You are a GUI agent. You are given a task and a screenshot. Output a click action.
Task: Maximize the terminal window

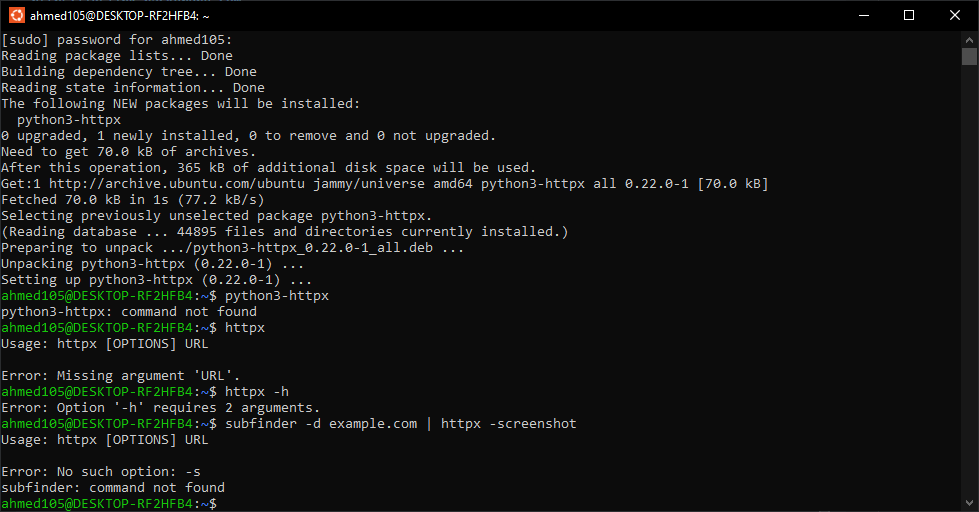tap(909, 15)
